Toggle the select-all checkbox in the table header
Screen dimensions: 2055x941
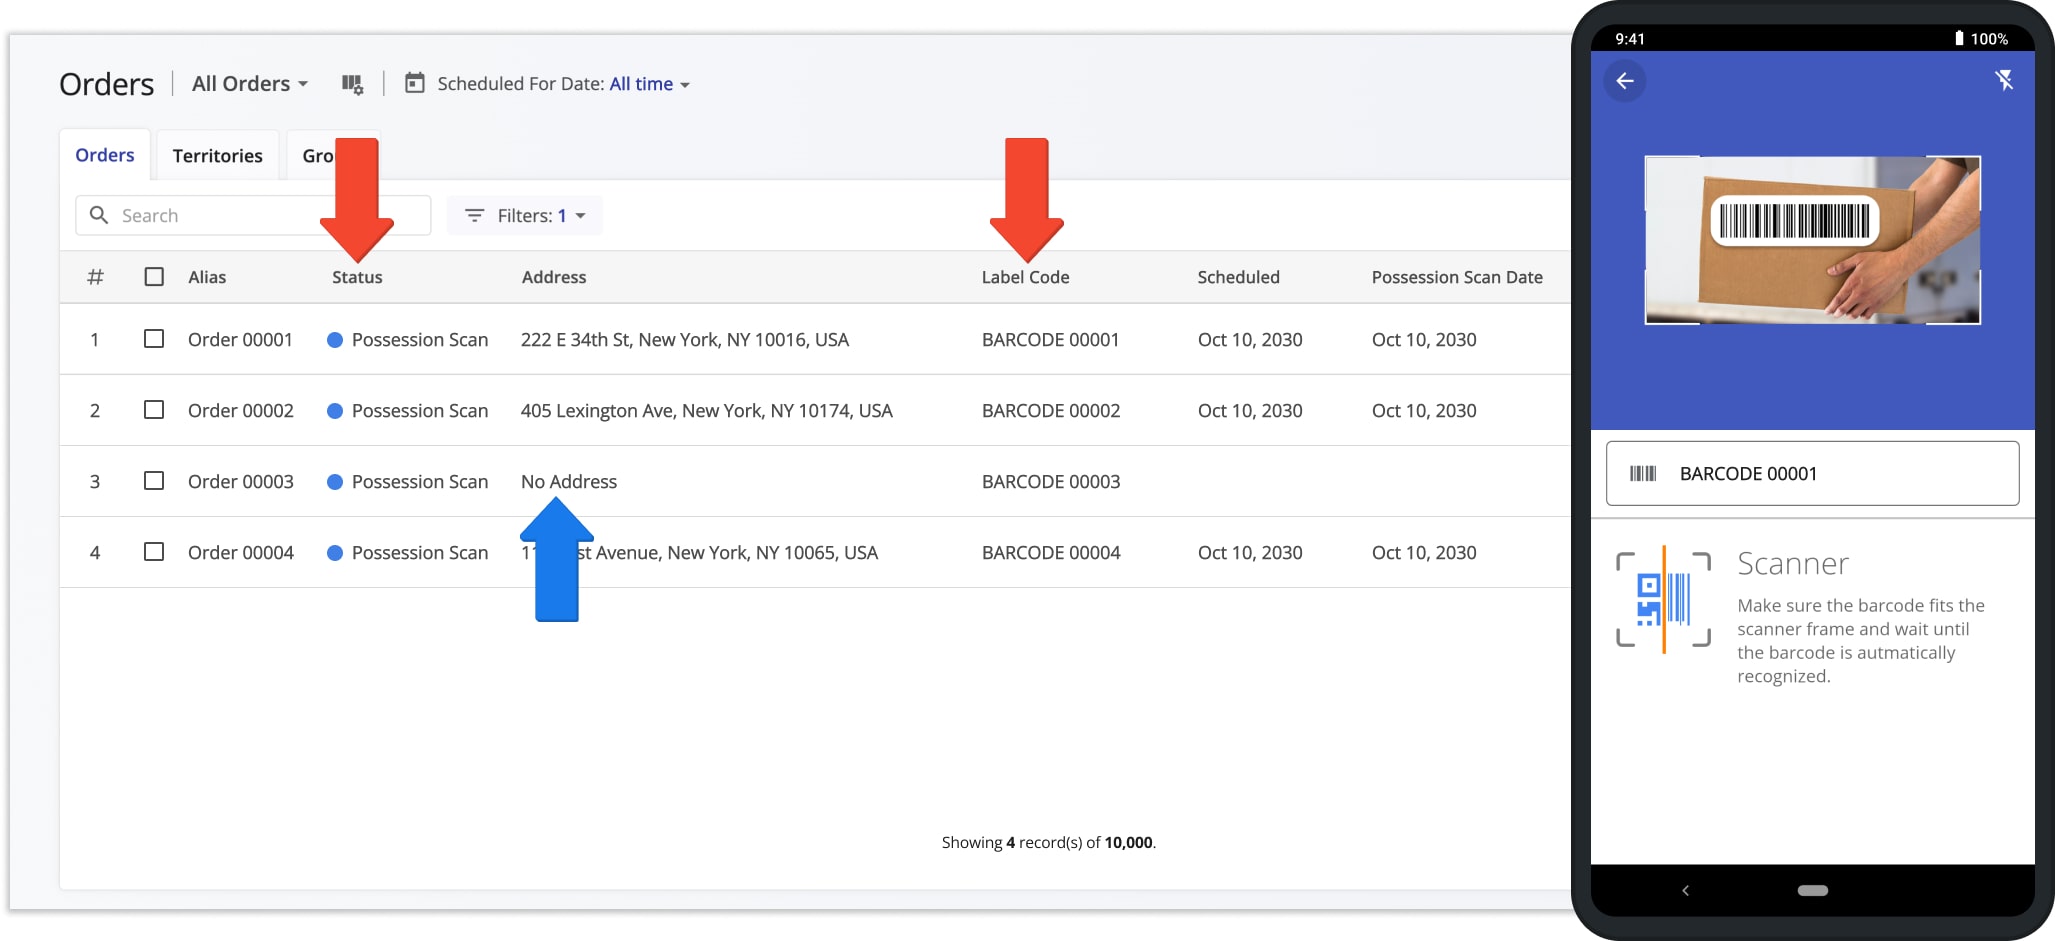click(154, 276)
